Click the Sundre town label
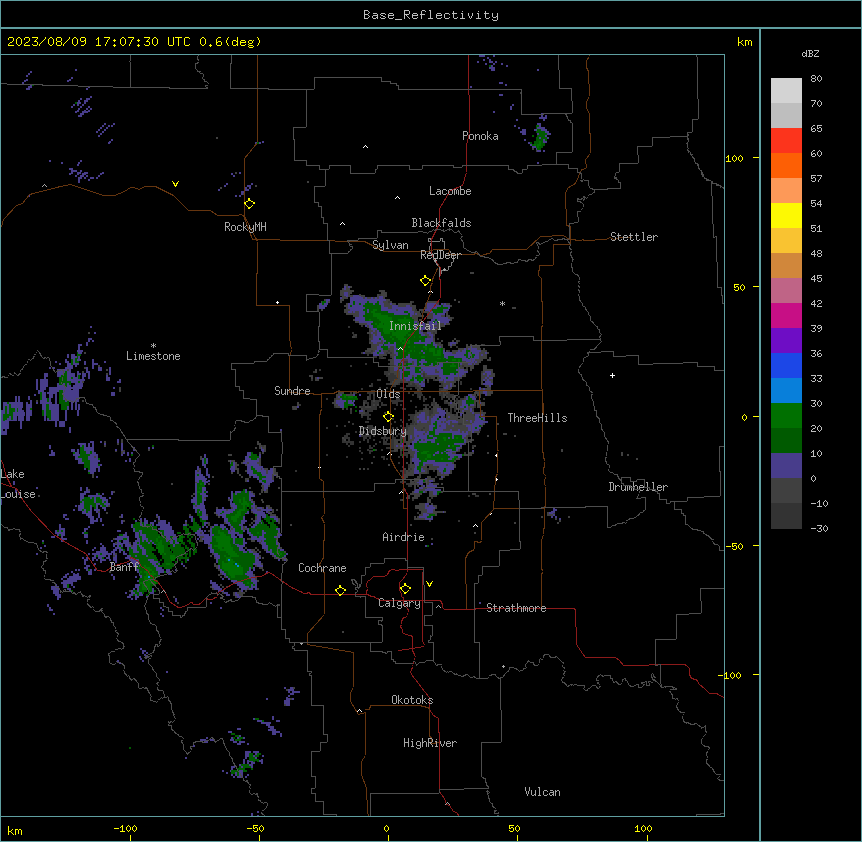The width and height of the screenshot is (862, 842). pyautogui.click(x=292, y=391)
